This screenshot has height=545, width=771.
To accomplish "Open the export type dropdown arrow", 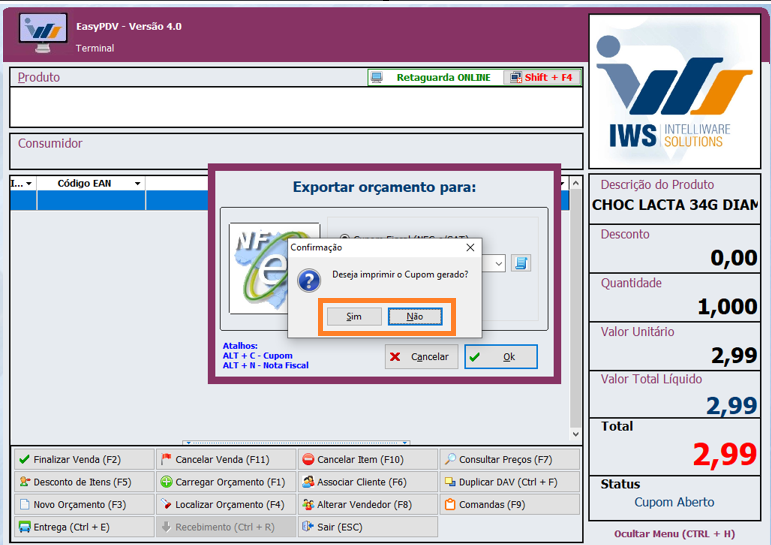I will point(500,264).
